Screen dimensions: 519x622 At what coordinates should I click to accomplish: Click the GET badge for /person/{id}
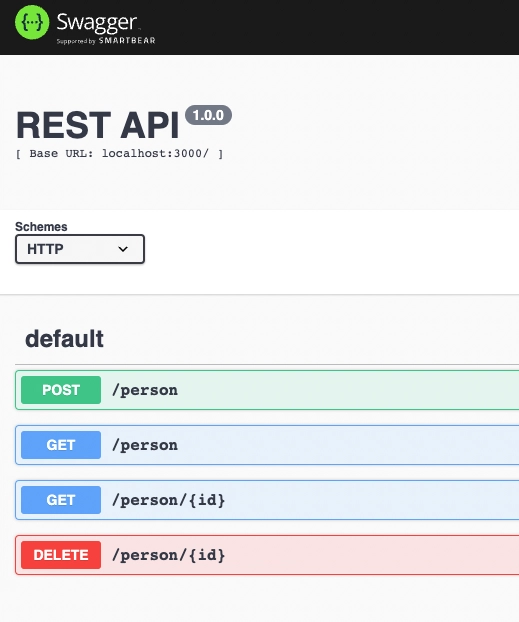pos(61,500)
